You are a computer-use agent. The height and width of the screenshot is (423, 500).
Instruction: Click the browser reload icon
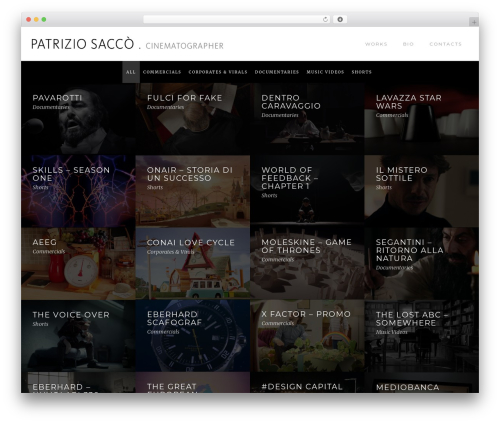tap(325, 19)
